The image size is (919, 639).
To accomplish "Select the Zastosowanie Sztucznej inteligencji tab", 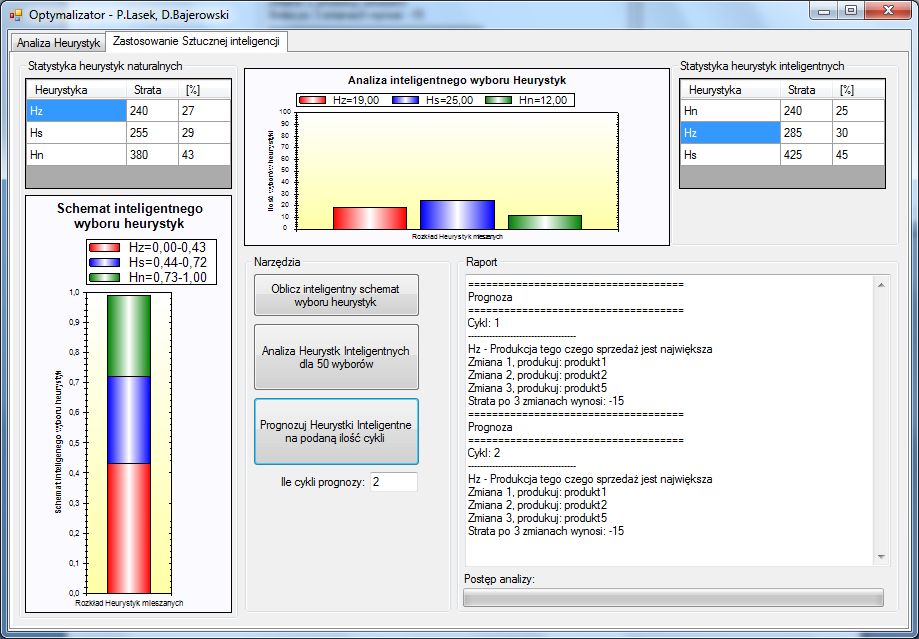I will (x=196, y=42).
